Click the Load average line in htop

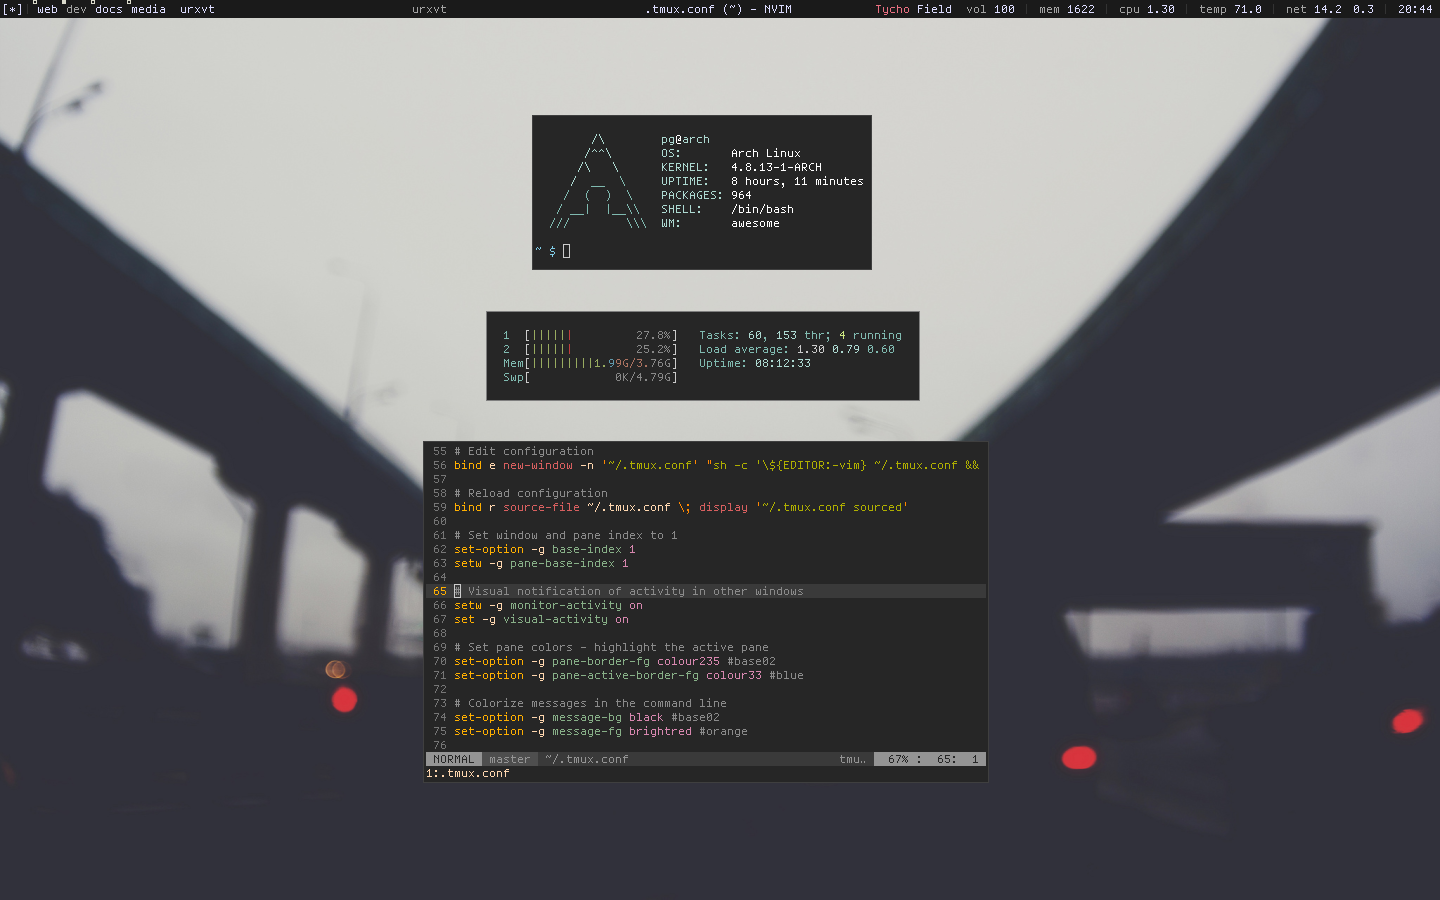(797, 349)
